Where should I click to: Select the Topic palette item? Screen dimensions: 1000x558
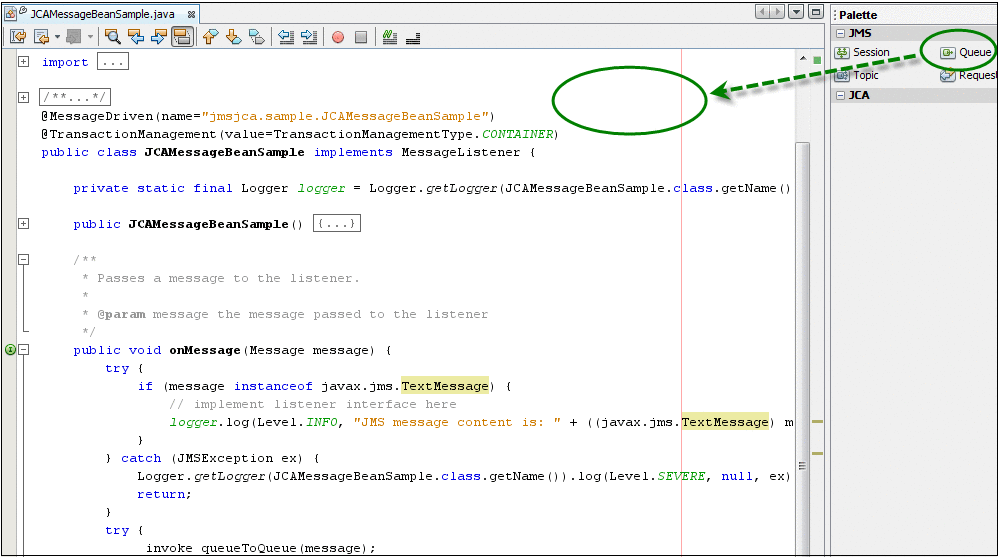coord(857,75)
